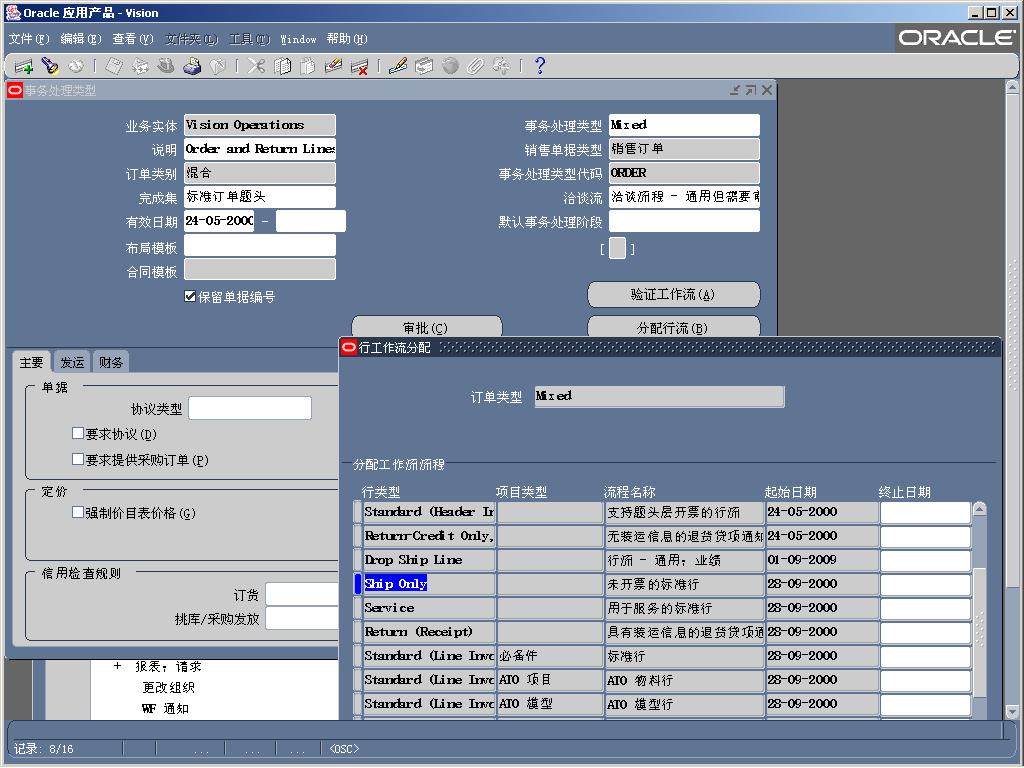Open the 工具(T) menu
Viewport: 1024px width, 768px height.
tap(249, 39)
